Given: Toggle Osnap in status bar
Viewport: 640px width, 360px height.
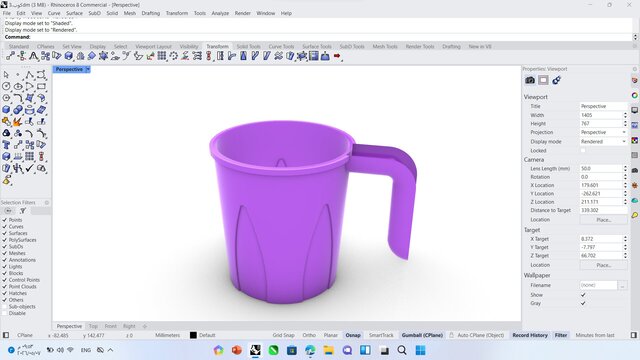Looking at the screenshot, I should [x=353, y=335].
